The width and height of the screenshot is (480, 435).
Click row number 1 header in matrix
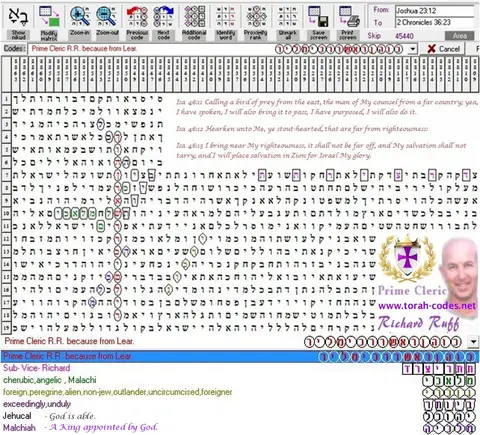[x=6, y=99]
